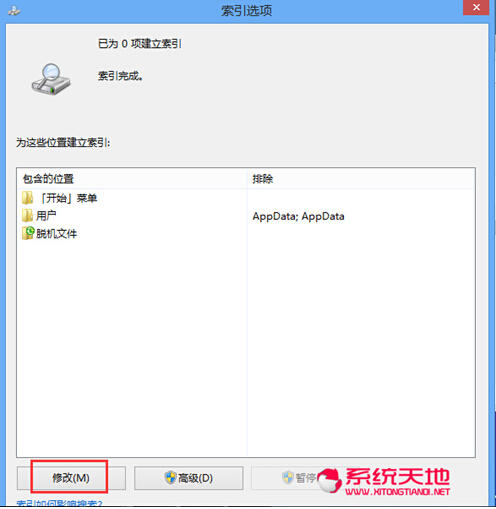This screenshot has height=509, width=496.
Task: Select the Offline Files (脱机文件) icon
Action: [28, 233]
